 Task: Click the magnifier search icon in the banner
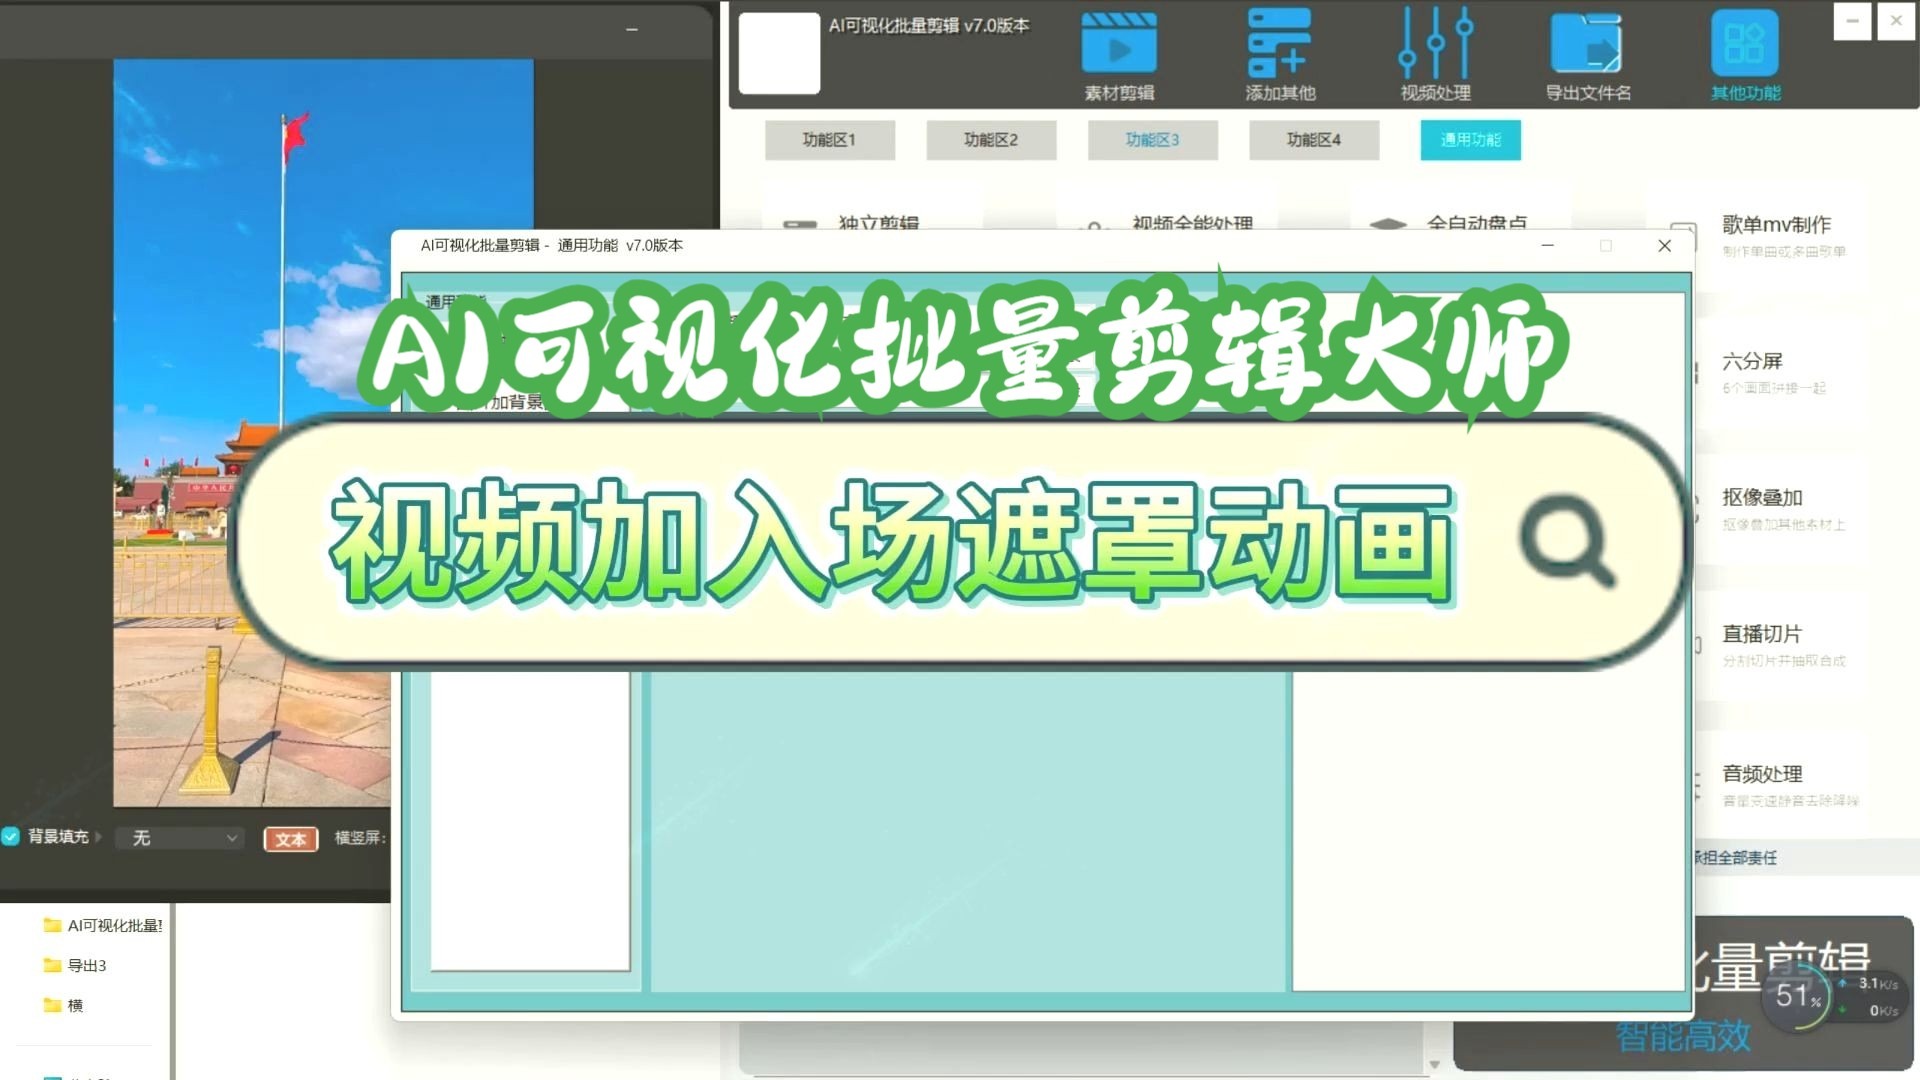coord(1567,540)
